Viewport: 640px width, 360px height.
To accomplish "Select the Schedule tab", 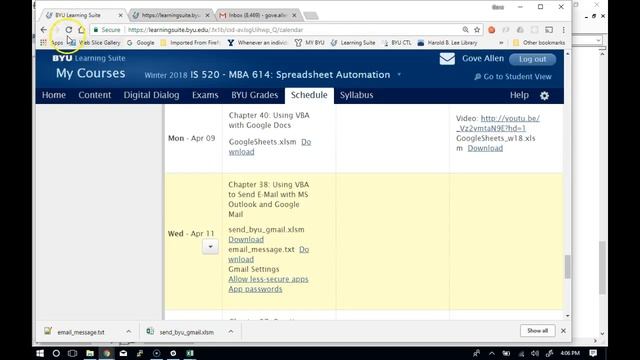I will coord(309,95).
